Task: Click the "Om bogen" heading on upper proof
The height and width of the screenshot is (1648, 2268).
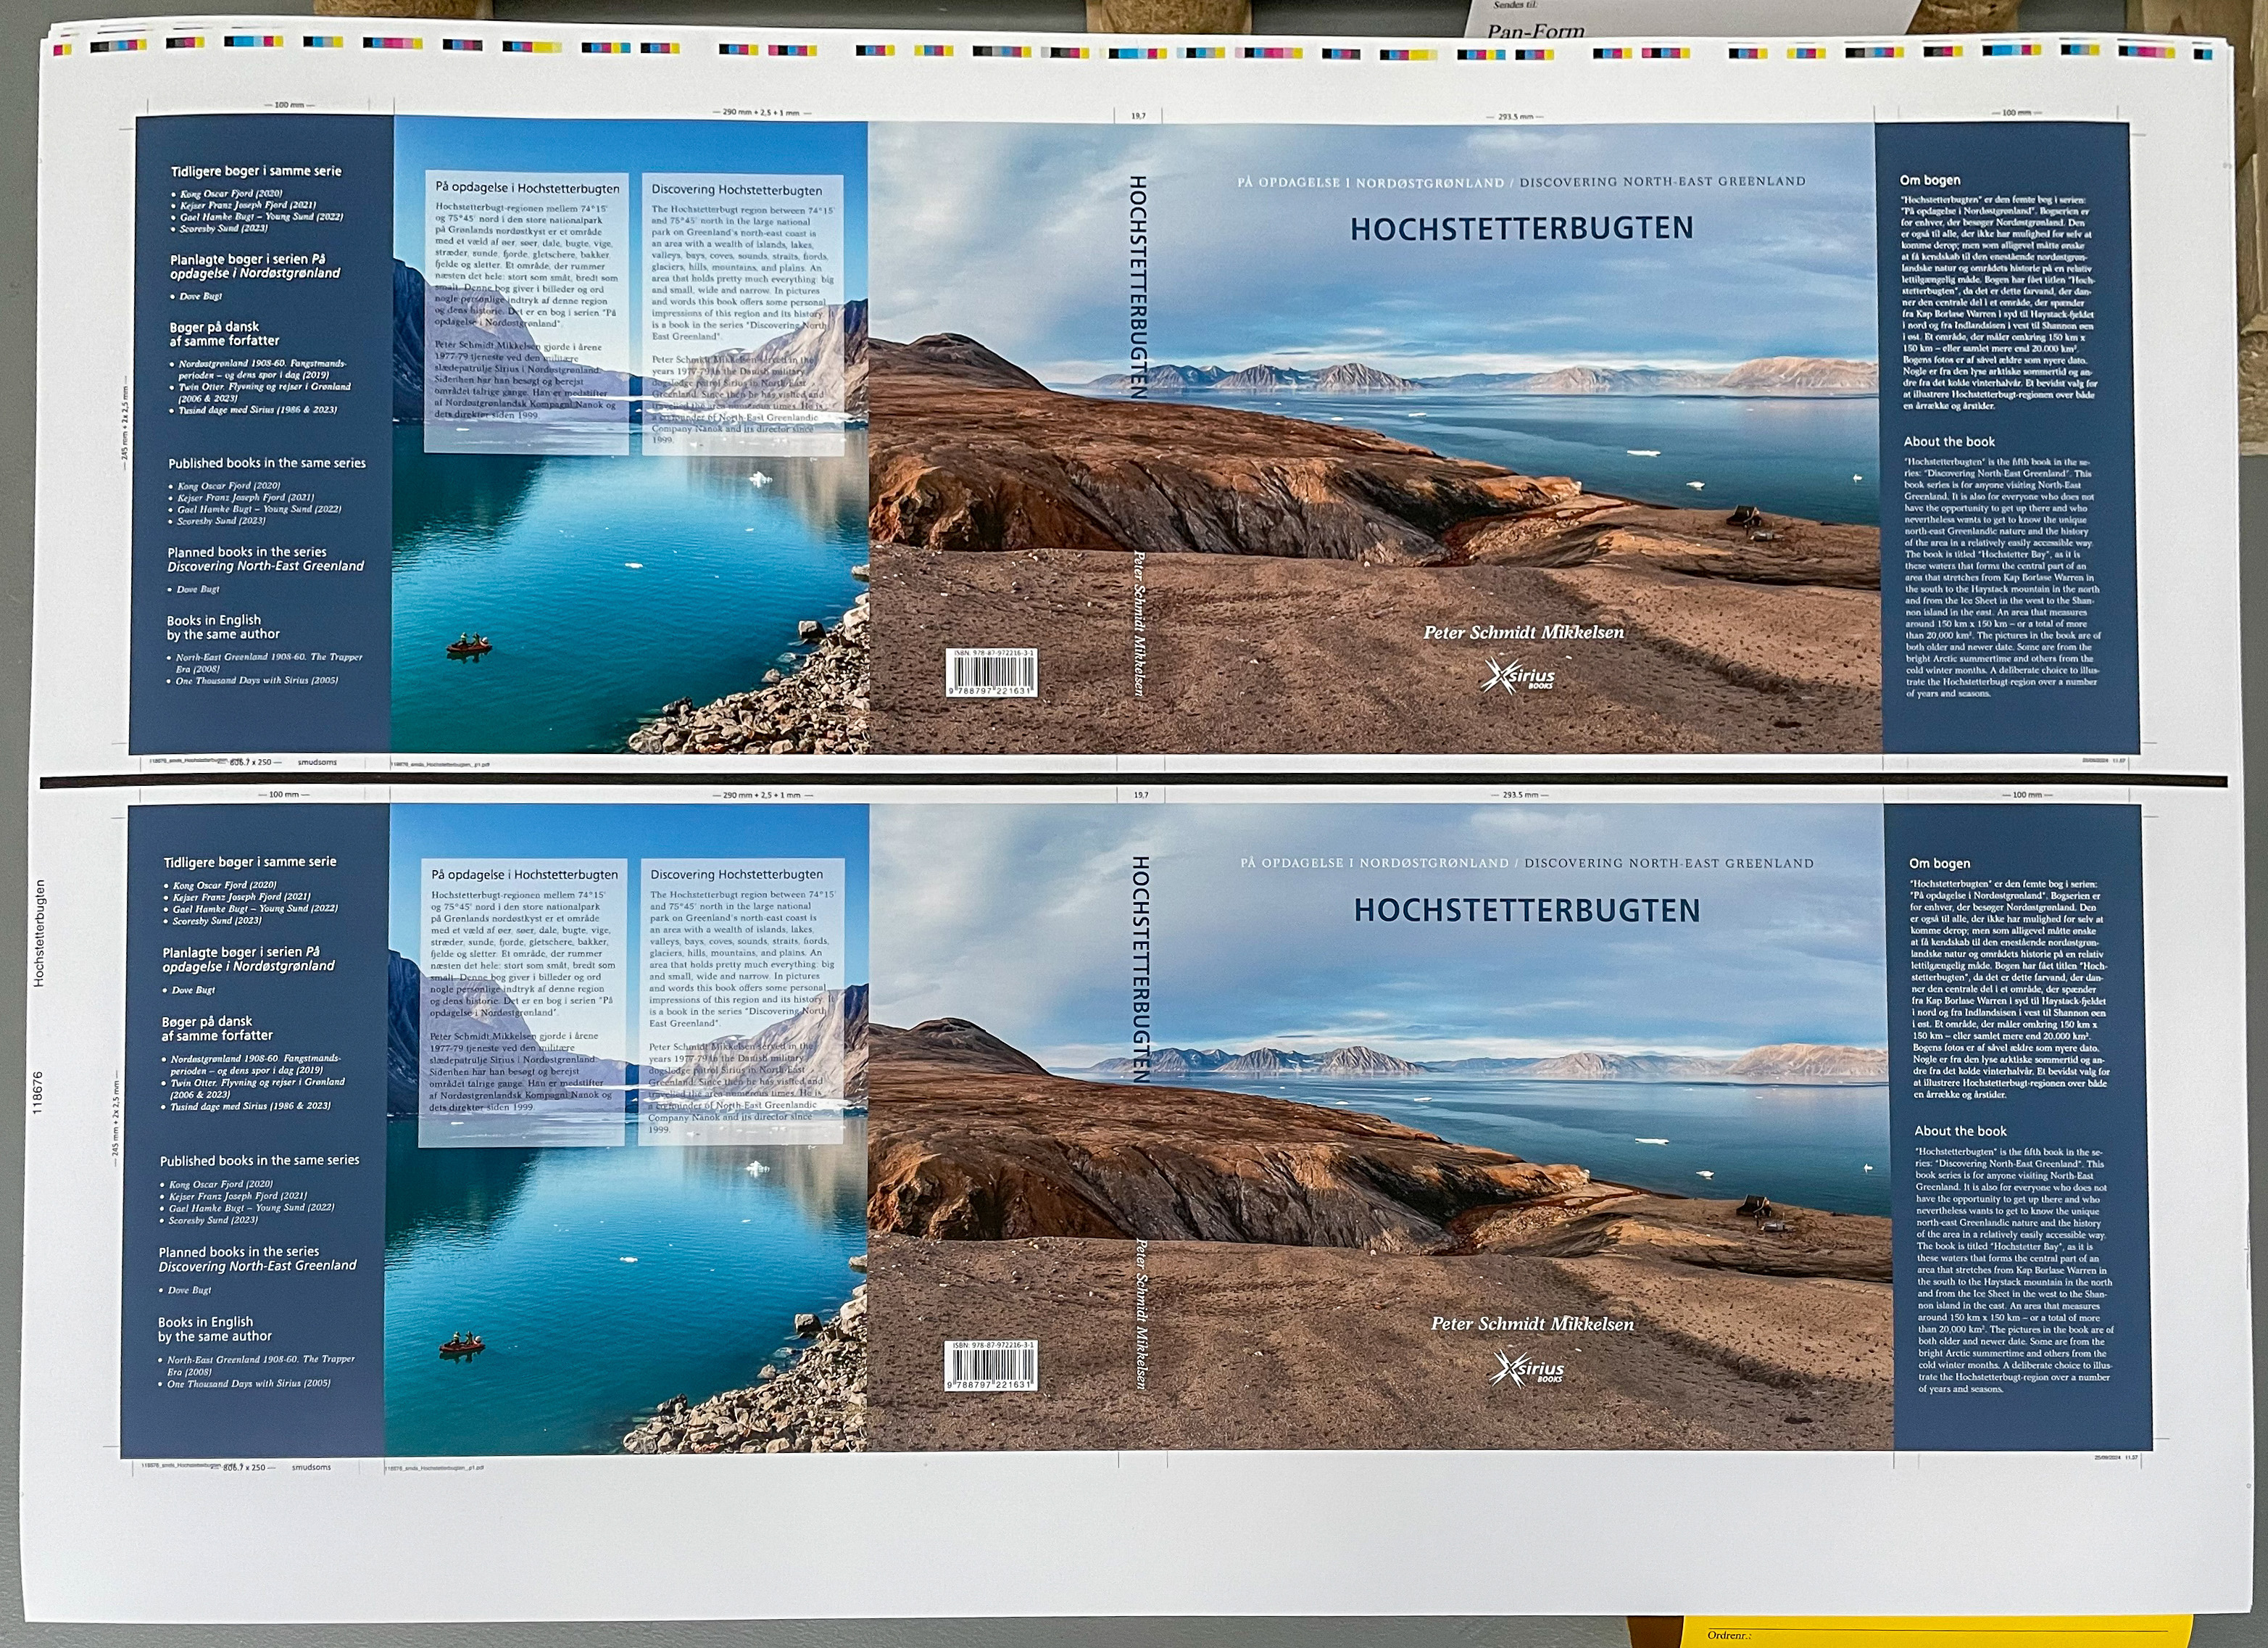Action: (1930, 180)
